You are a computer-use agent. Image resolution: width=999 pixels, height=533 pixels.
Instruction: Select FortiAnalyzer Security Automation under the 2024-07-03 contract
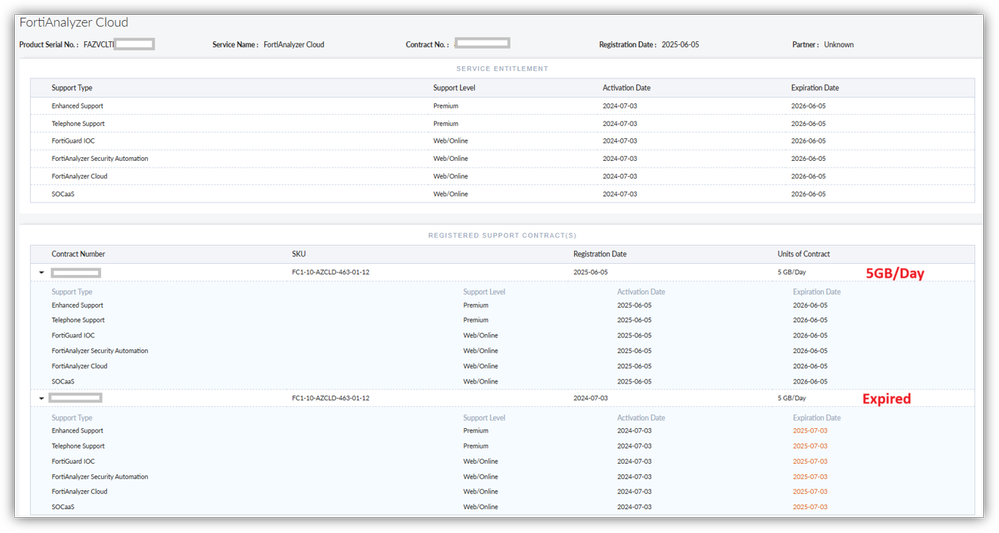(99, 477)
